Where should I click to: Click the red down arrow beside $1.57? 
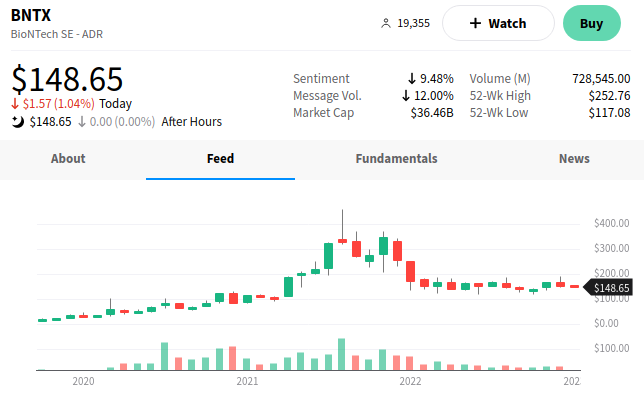pos(15,104)
